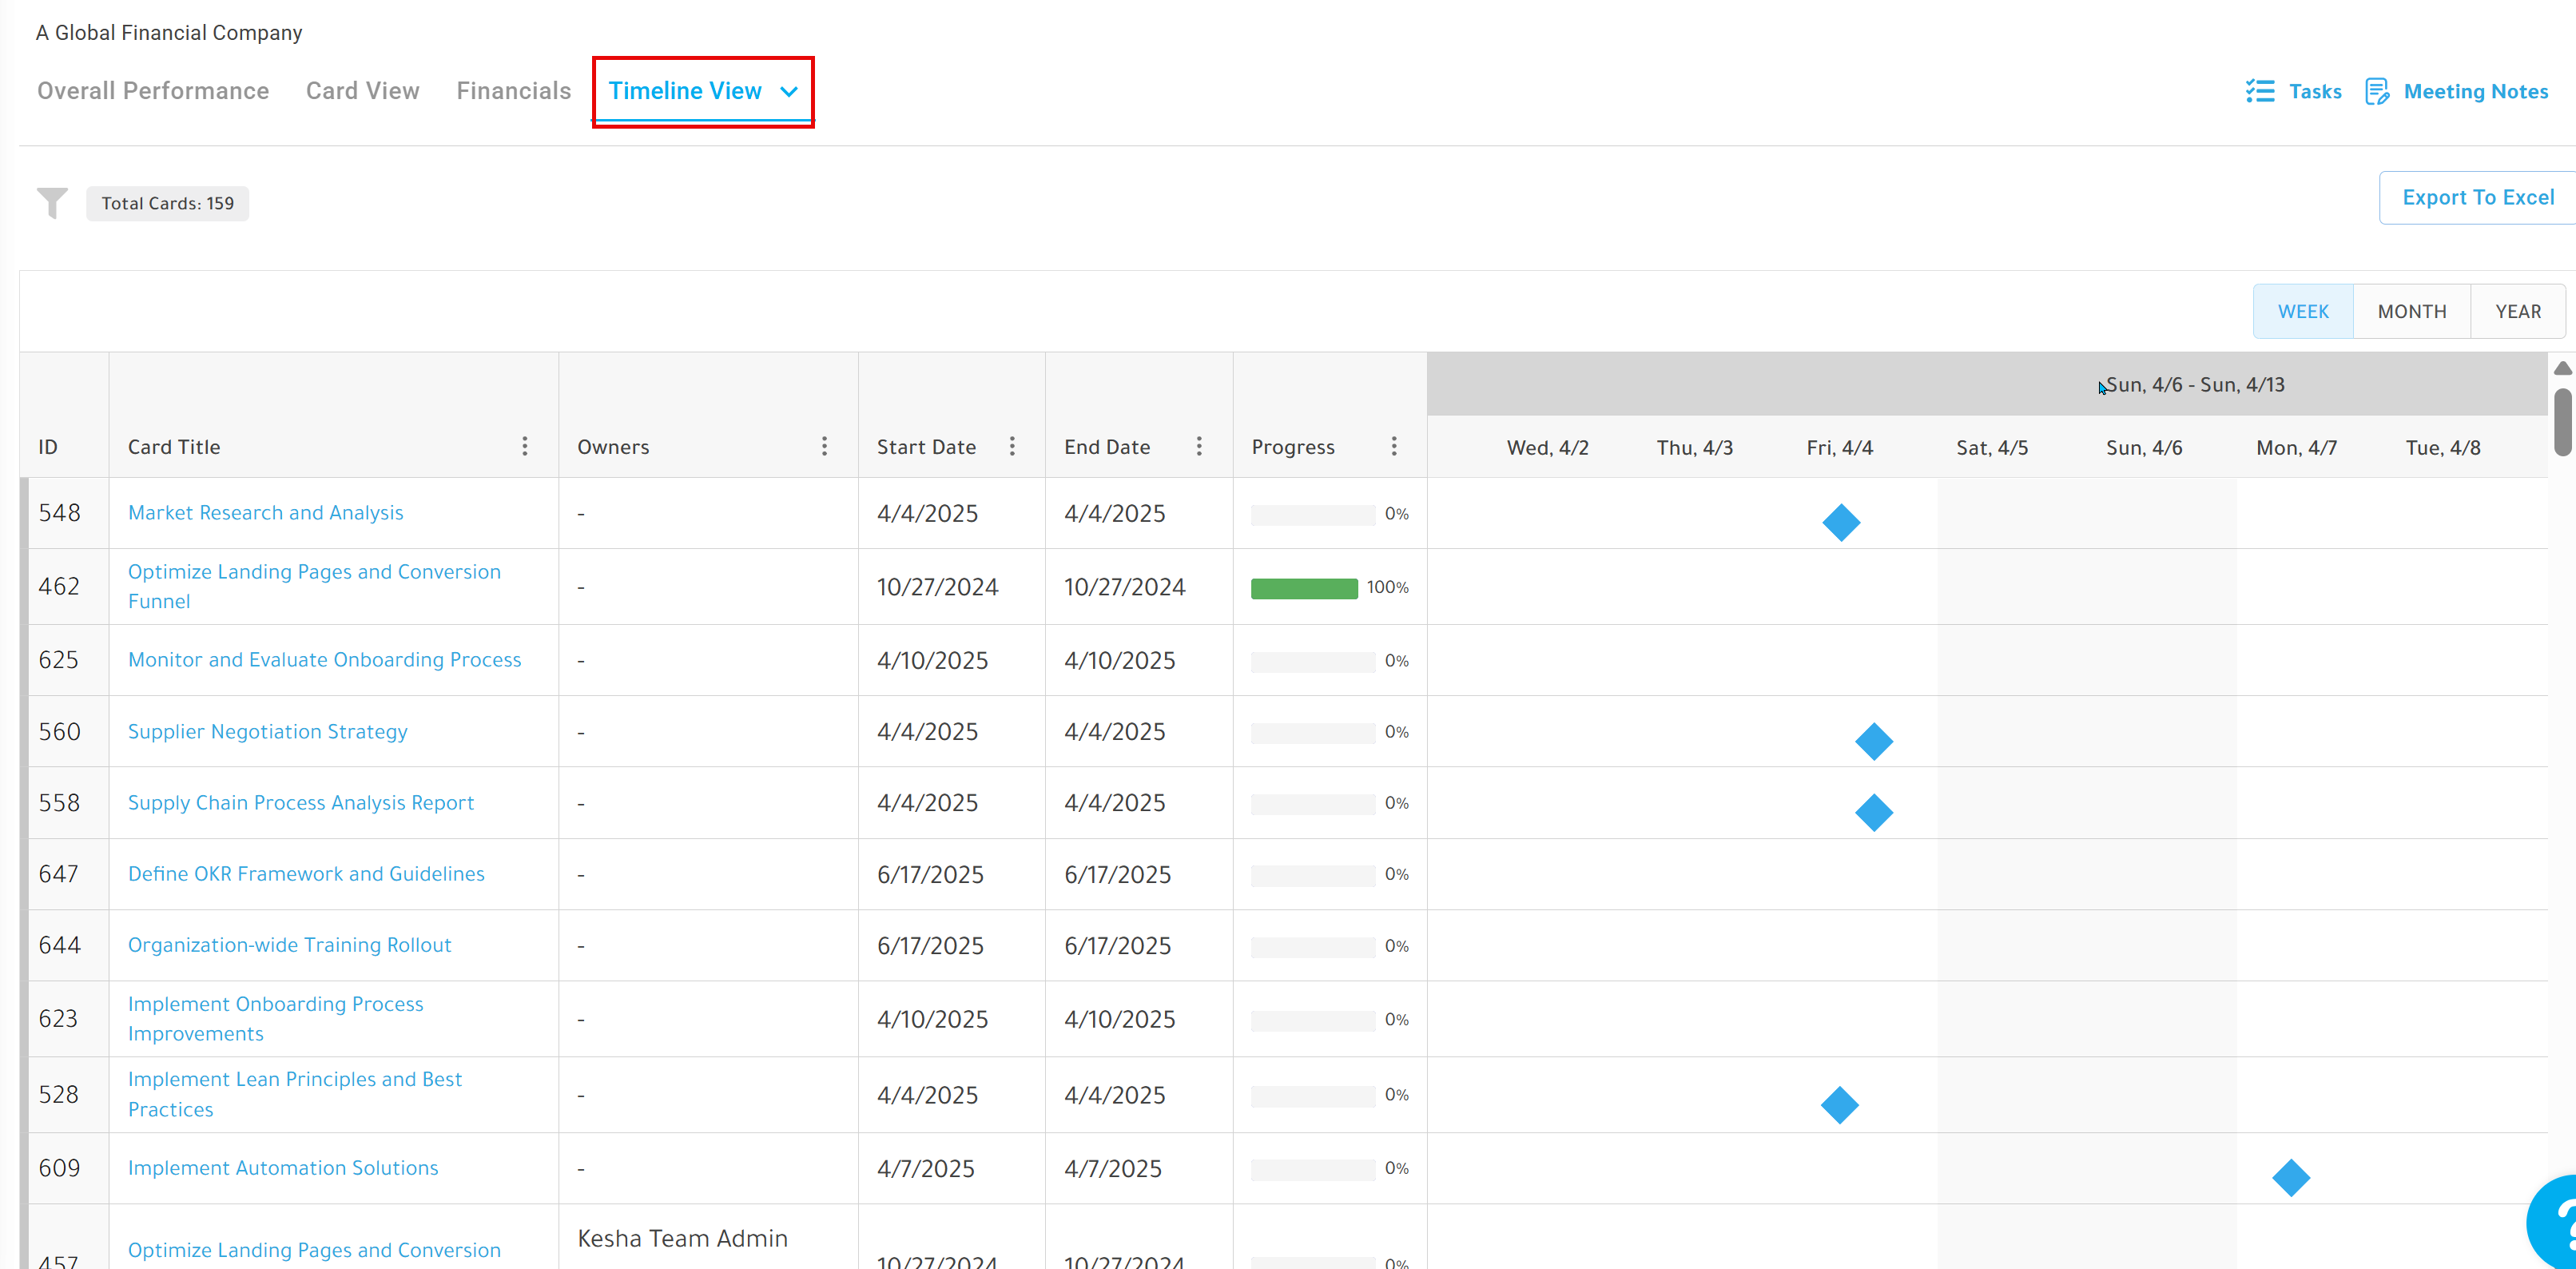Open Optimize Landing Pages card ID 462
The image size is (2576, 1269).
[314, 586]
